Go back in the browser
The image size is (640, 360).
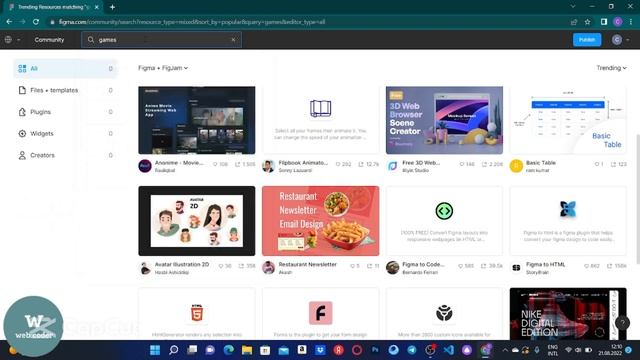tap(9, 22)
